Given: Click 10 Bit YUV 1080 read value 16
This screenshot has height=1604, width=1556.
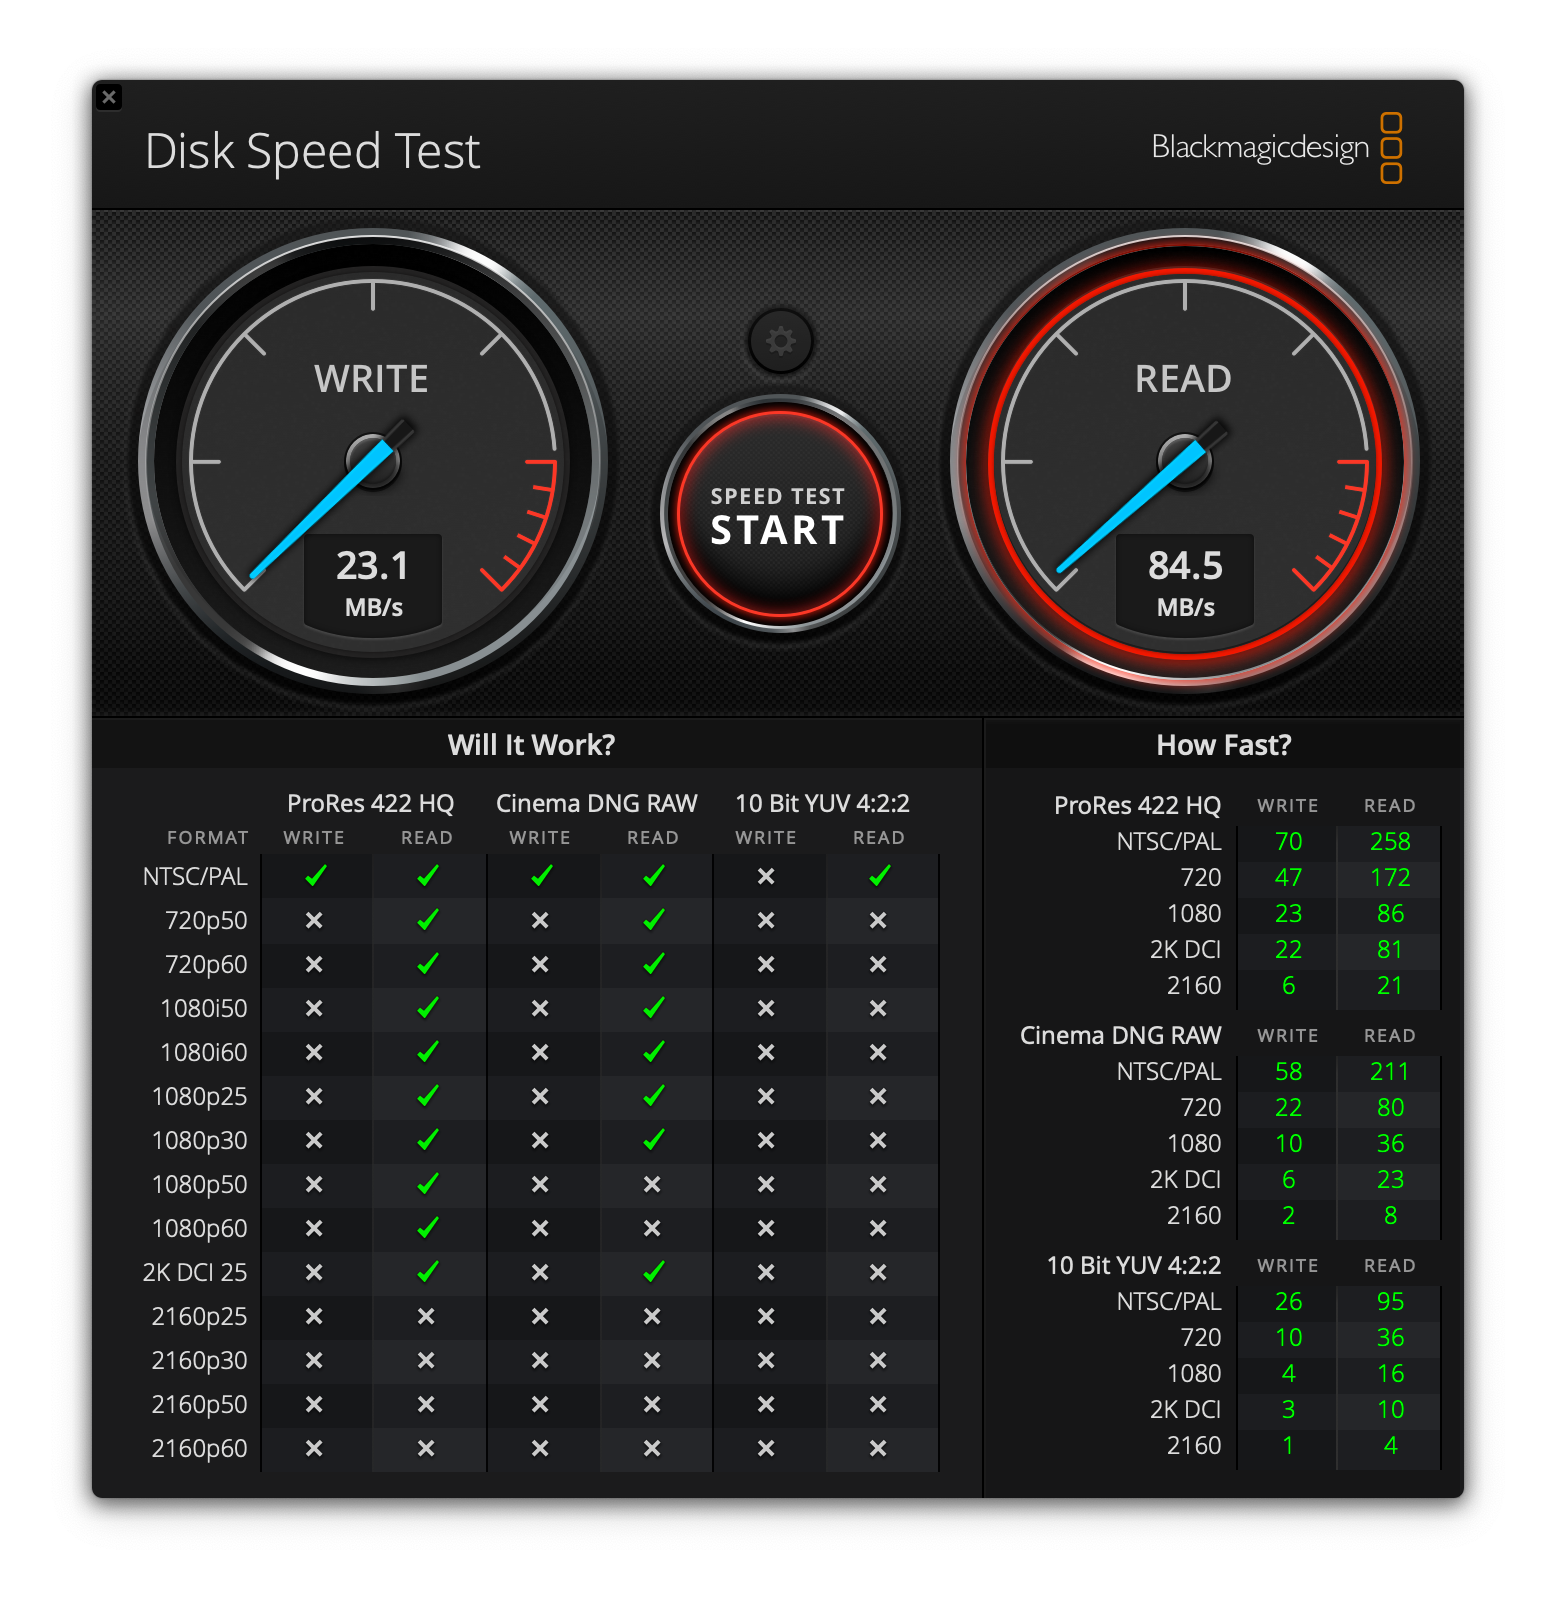Looking at the screenshot, I should (1390, 1374).
